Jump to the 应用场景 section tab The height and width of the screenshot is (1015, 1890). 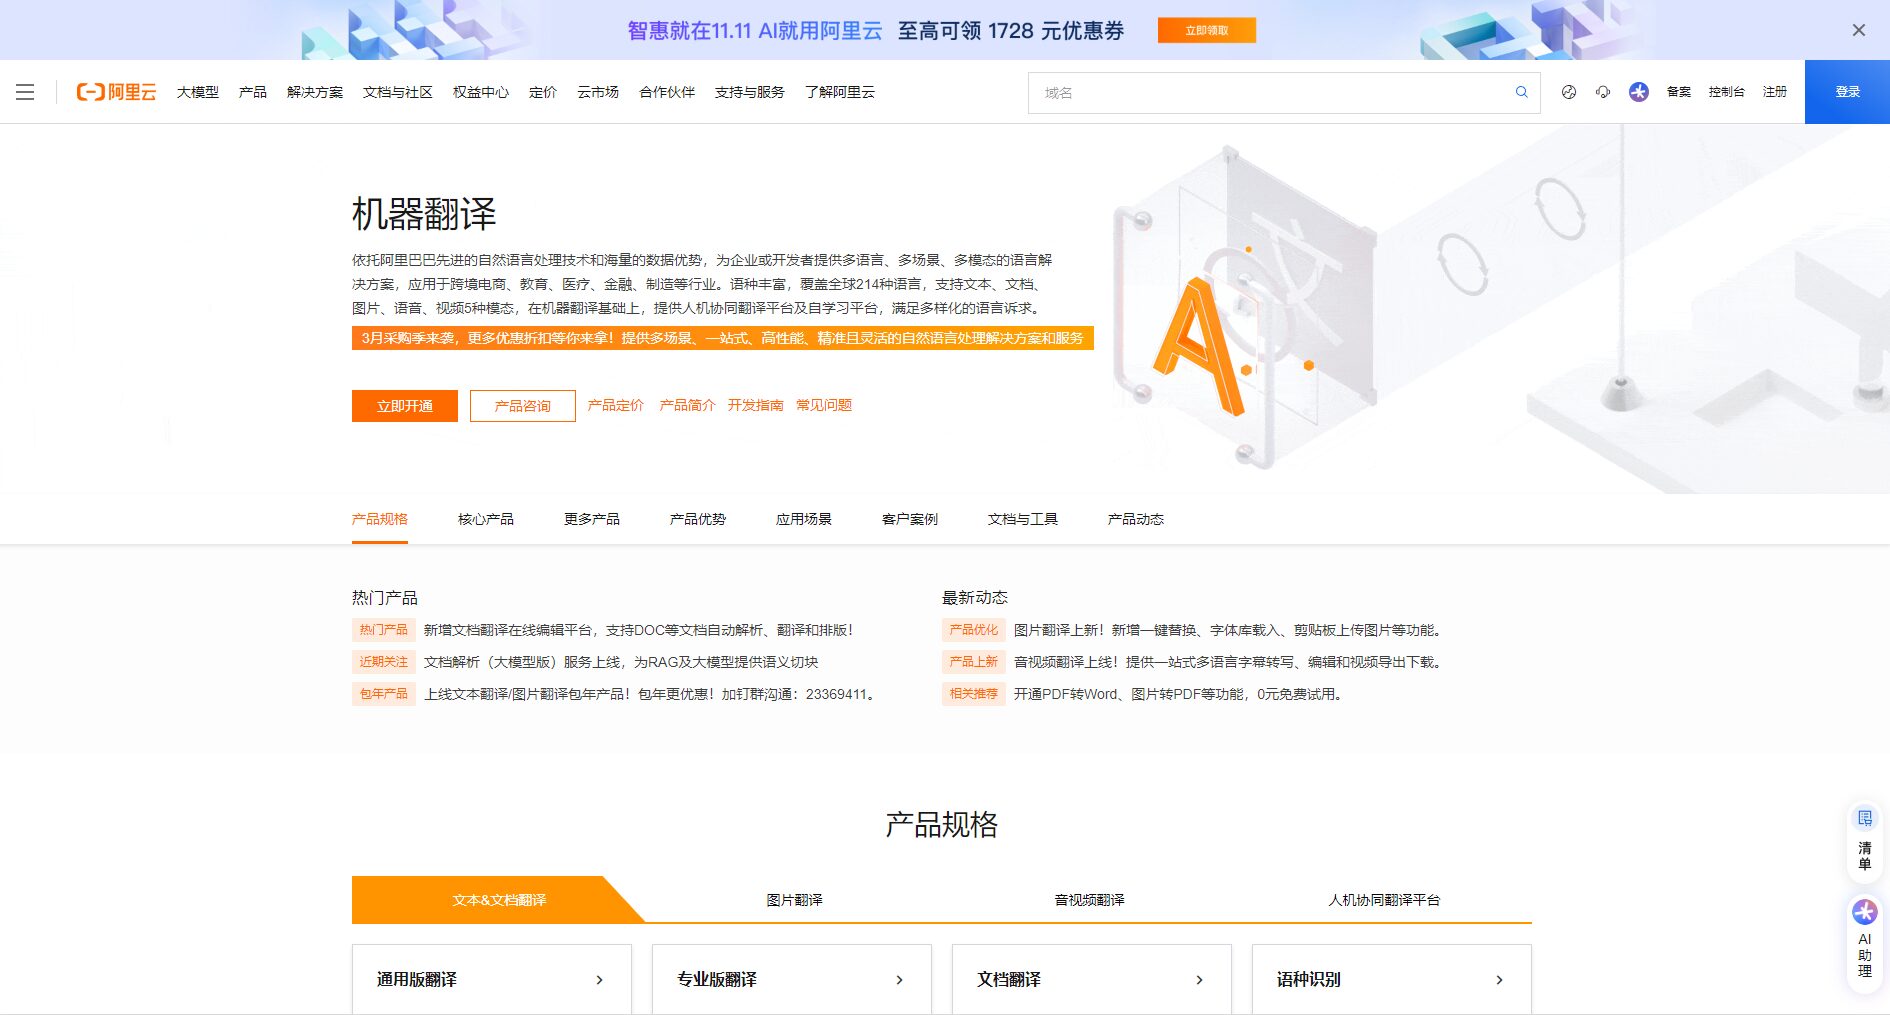coord(802,519)
